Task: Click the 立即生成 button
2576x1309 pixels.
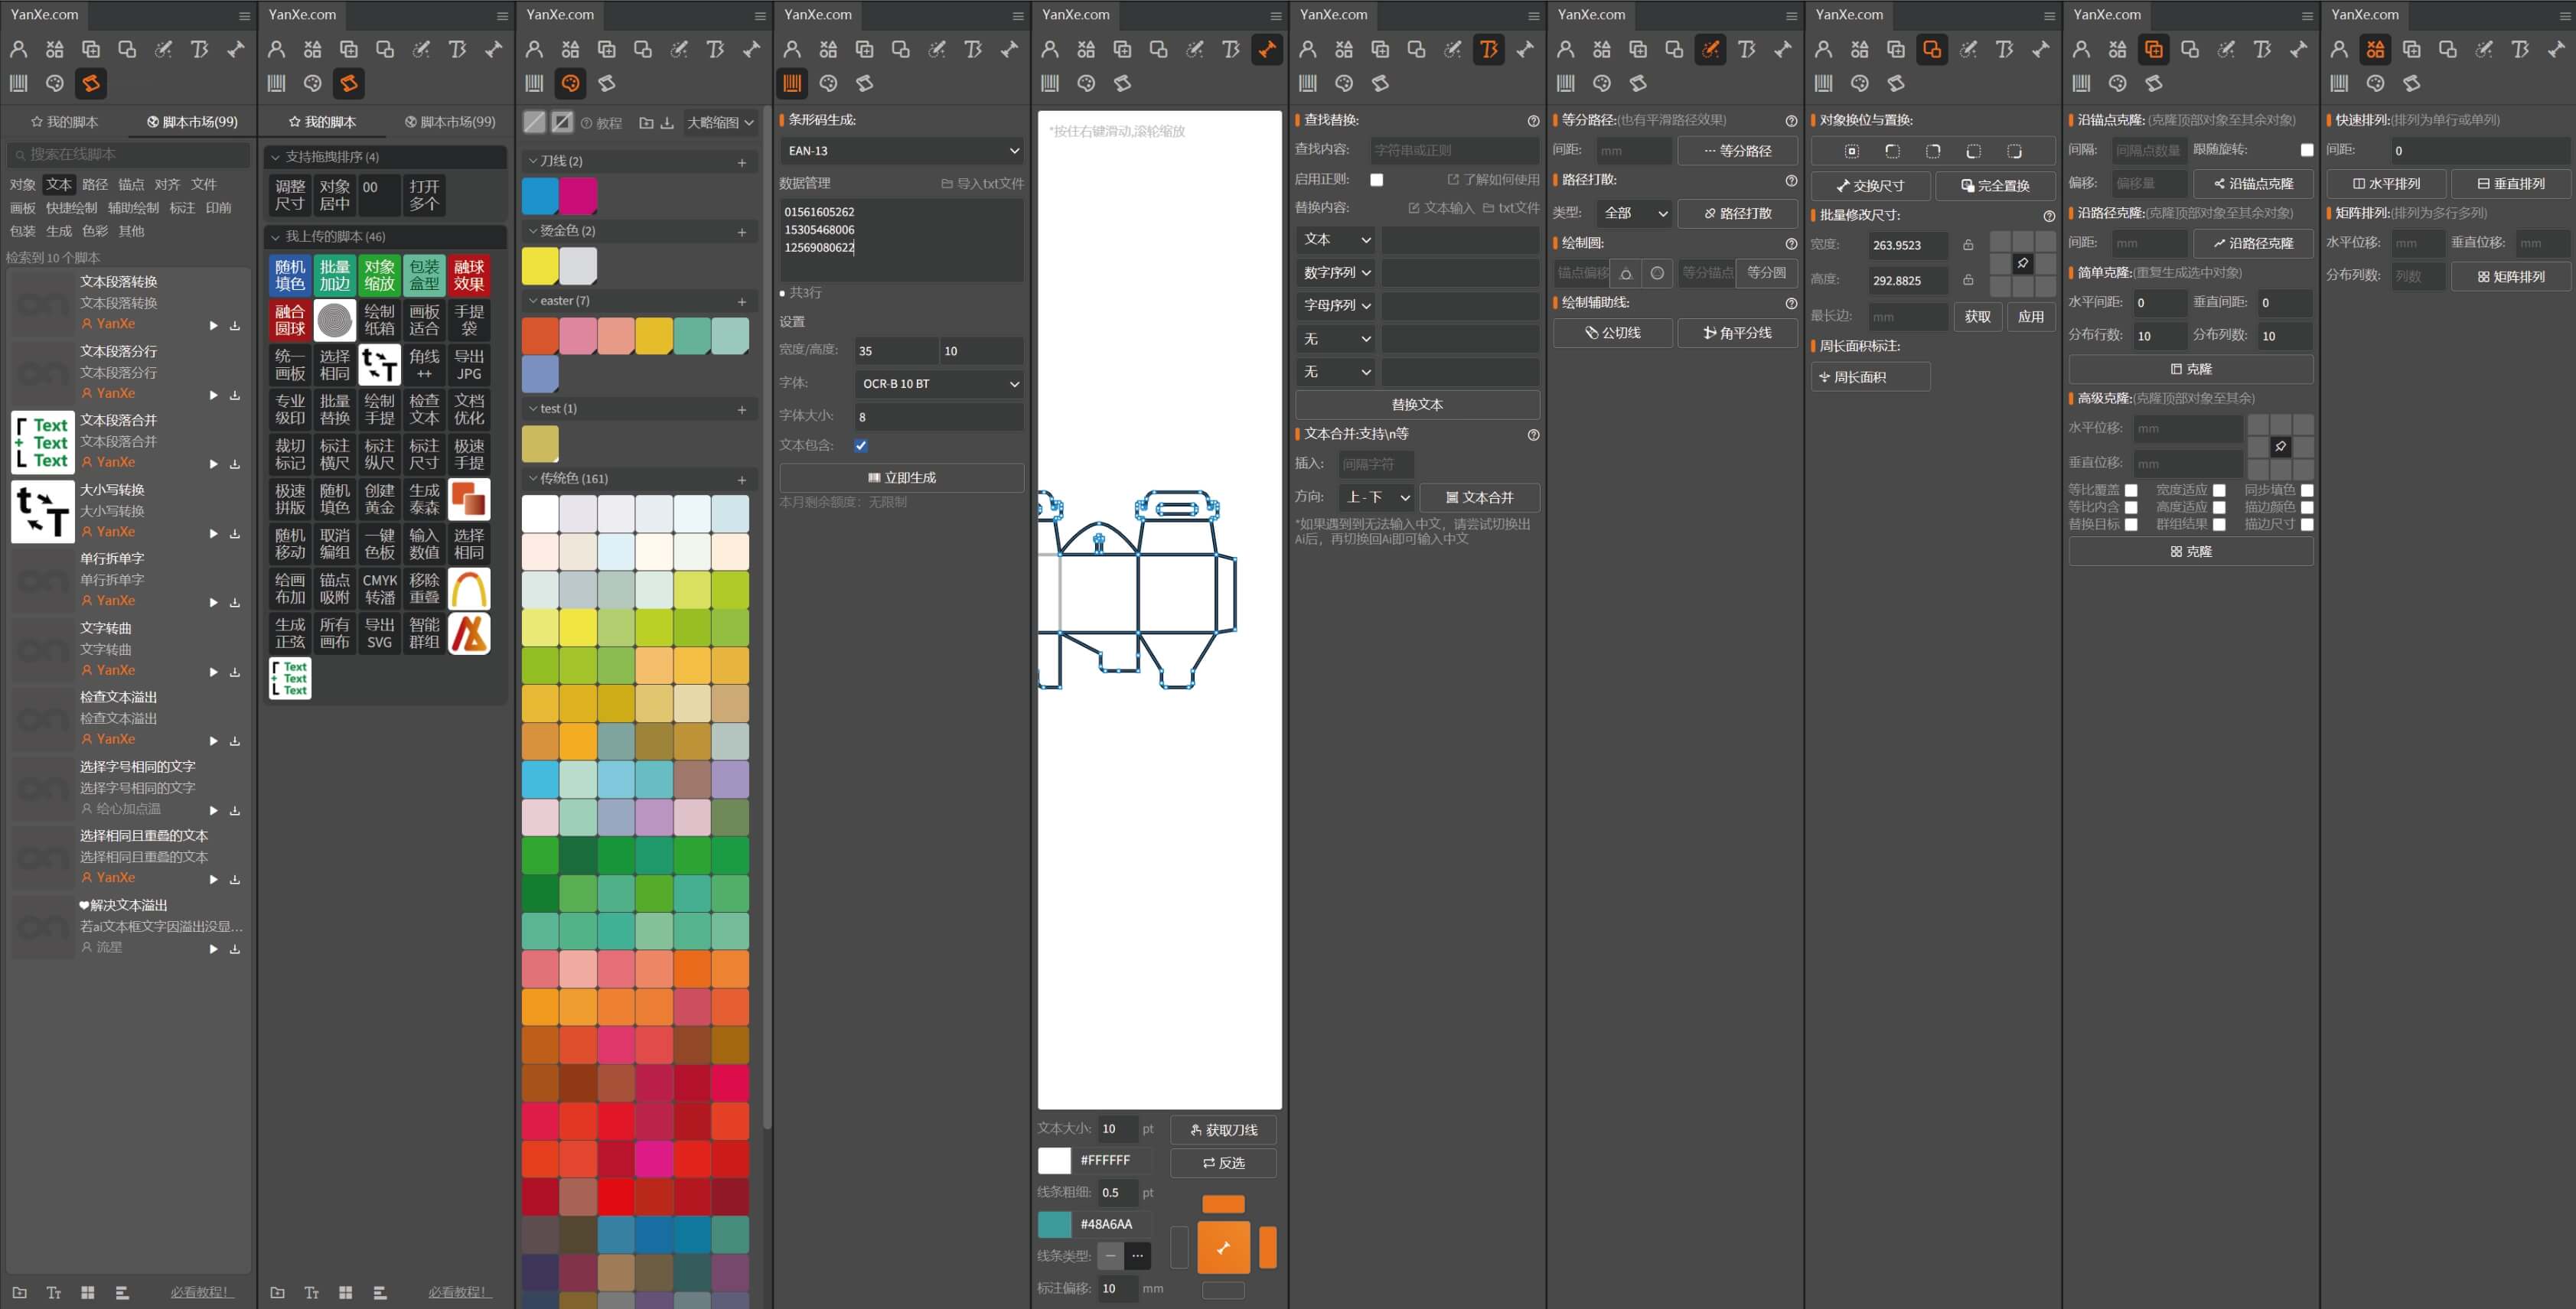Action: coord(901,478)
